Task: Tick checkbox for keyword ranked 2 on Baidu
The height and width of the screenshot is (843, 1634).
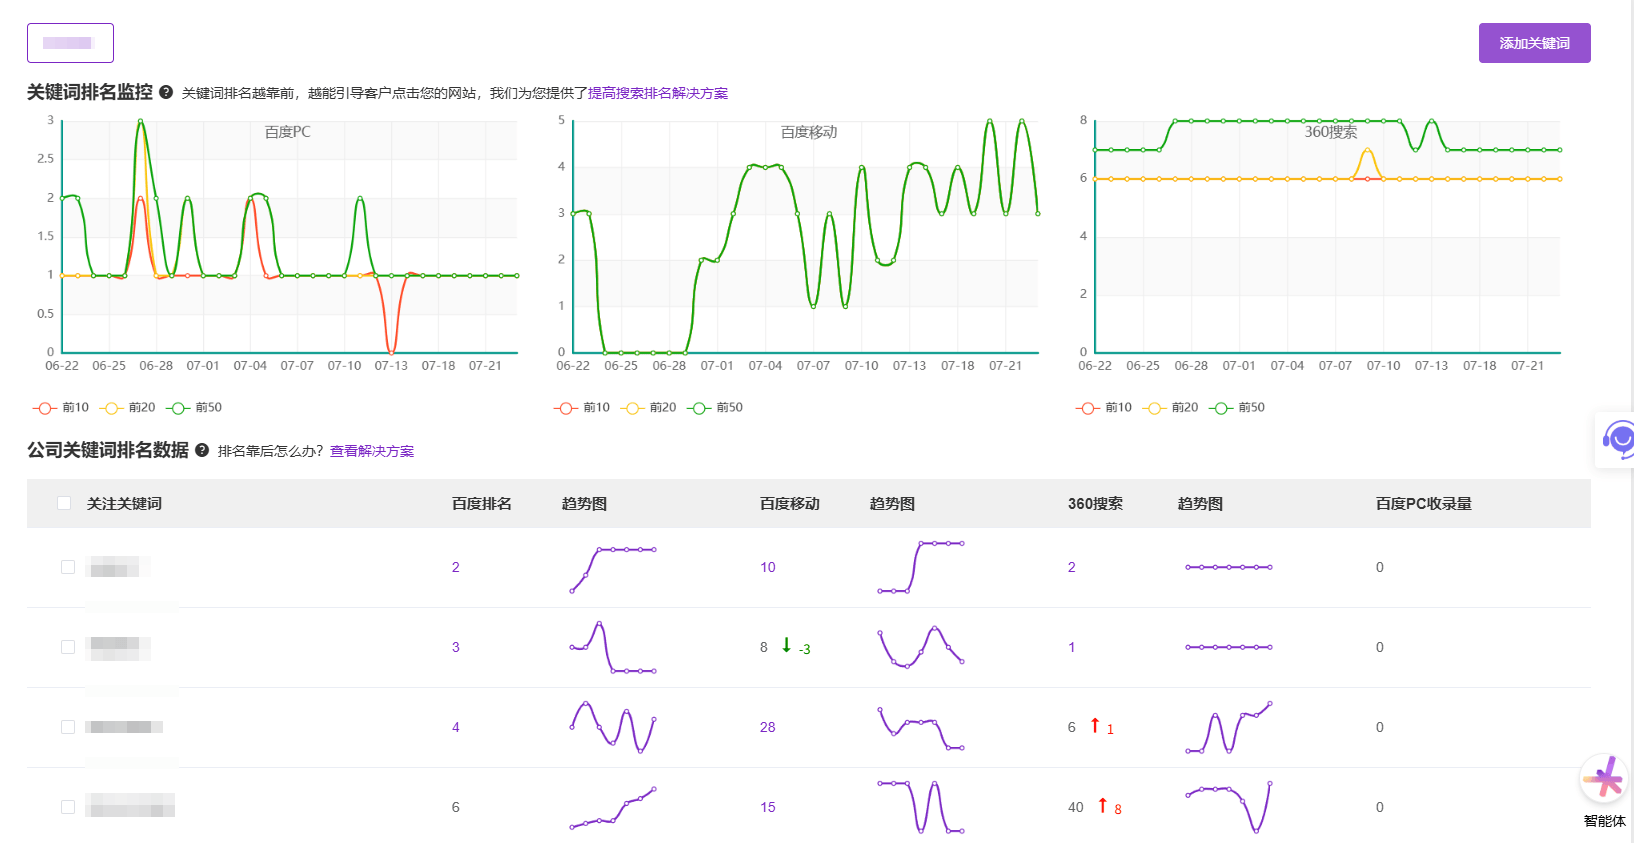Action: pos(68,567)
